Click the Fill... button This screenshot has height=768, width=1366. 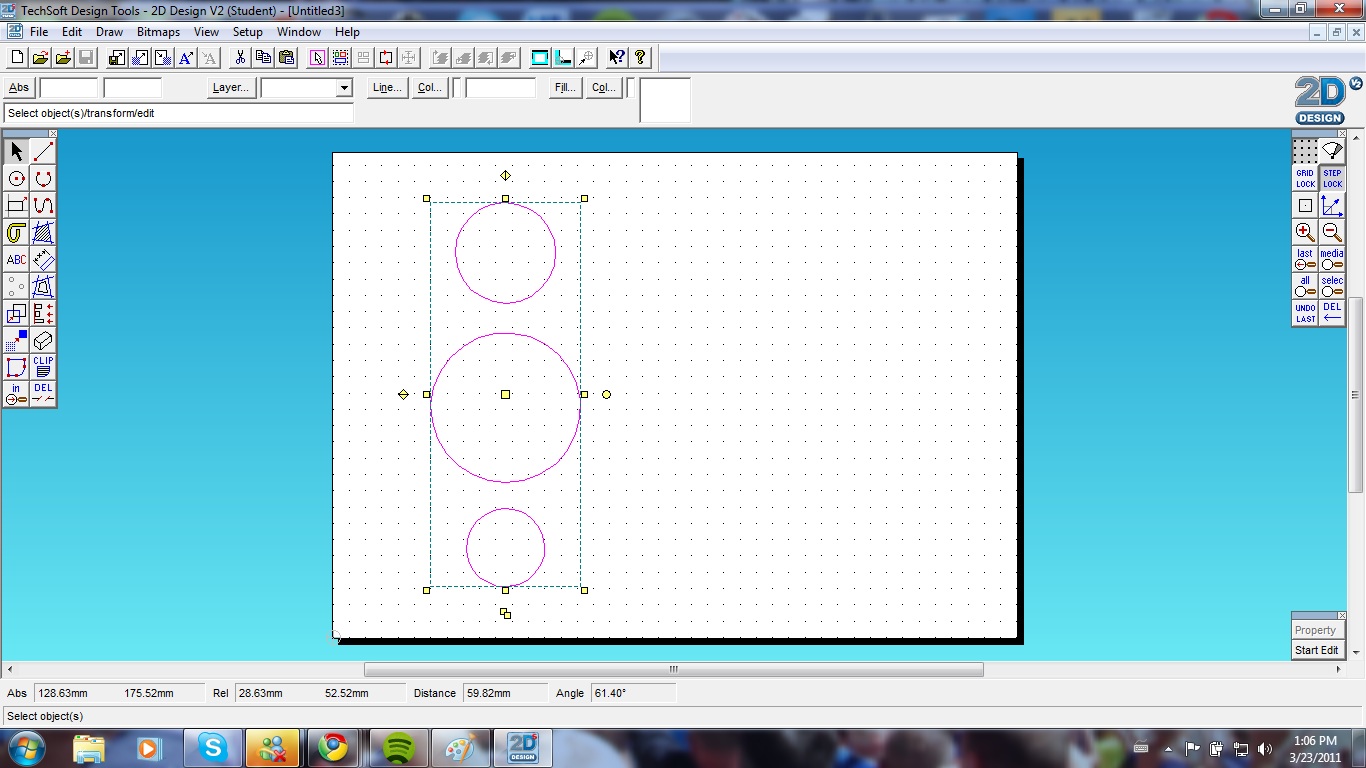click(565, 88)
